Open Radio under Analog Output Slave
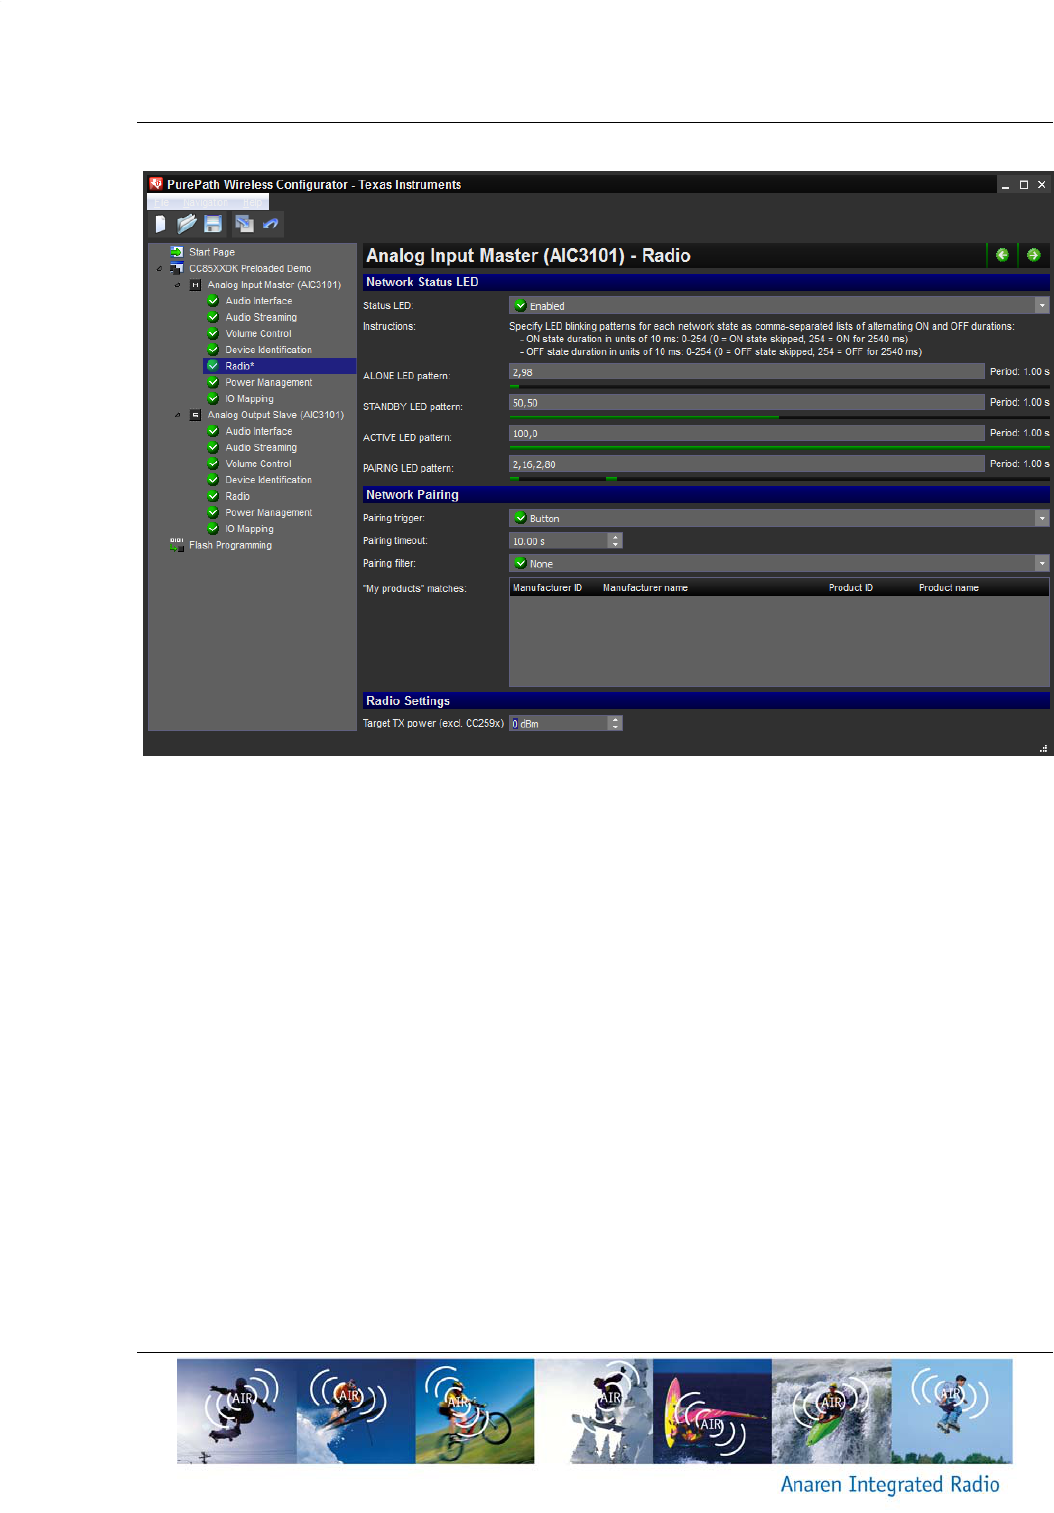Screen dimensions: 1054x1513 point(237,496)
